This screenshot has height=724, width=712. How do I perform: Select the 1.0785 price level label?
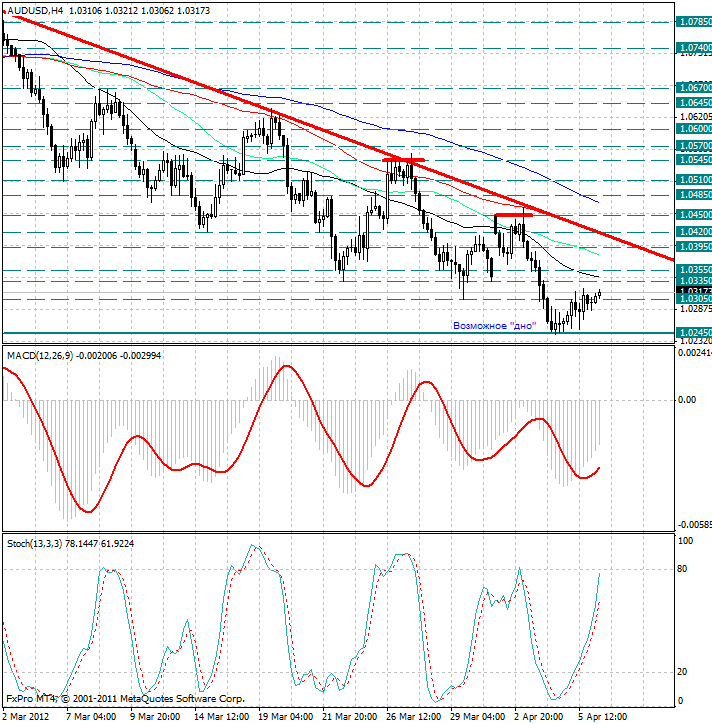coord(694,22)
